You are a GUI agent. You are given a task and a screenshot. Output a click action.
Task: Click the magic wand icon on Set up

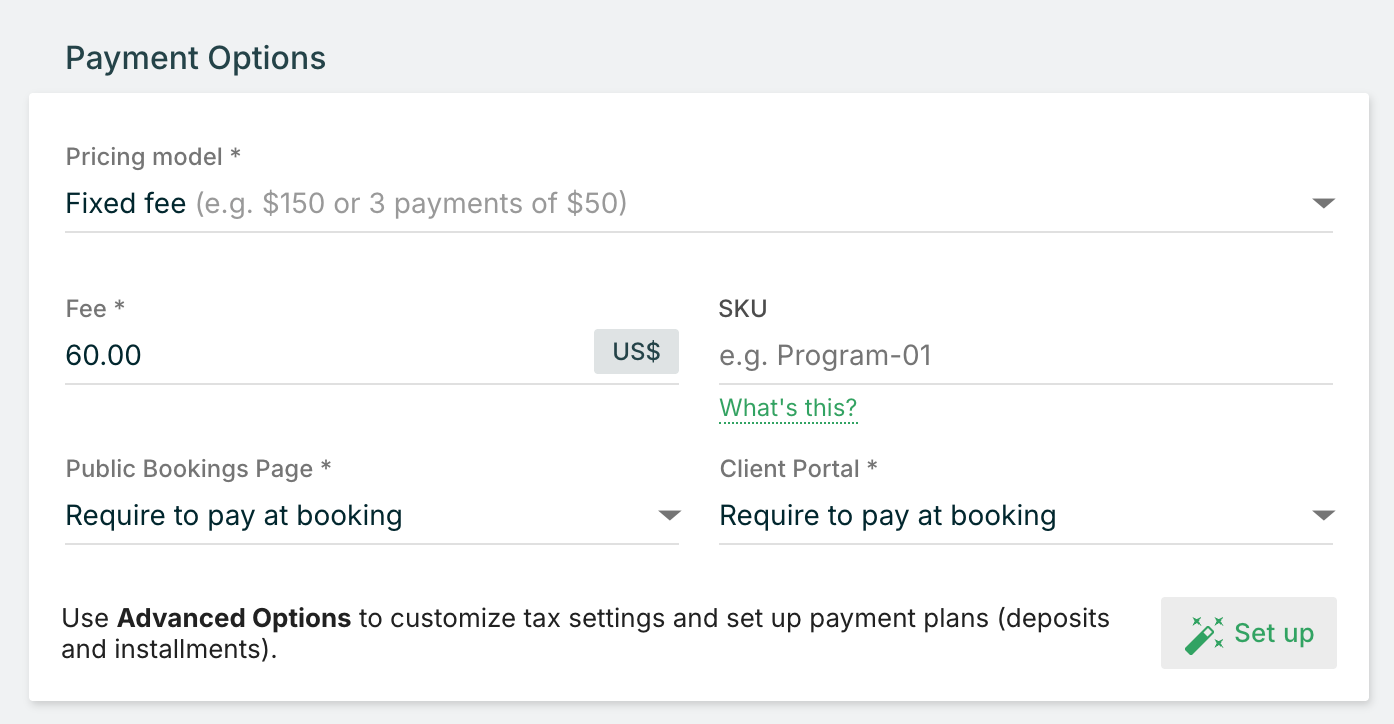[x=1204, y=634]
